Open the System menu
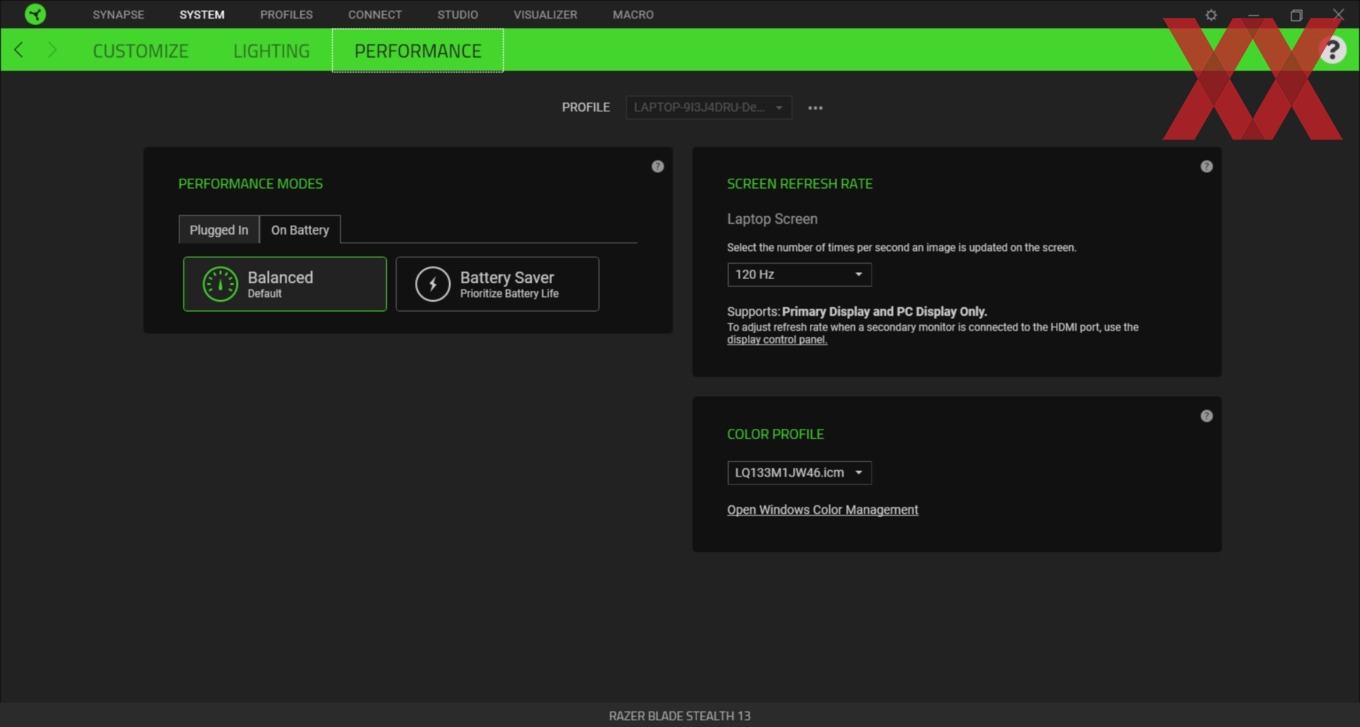This screenshot has height=727, width=1360. point(202,15)
